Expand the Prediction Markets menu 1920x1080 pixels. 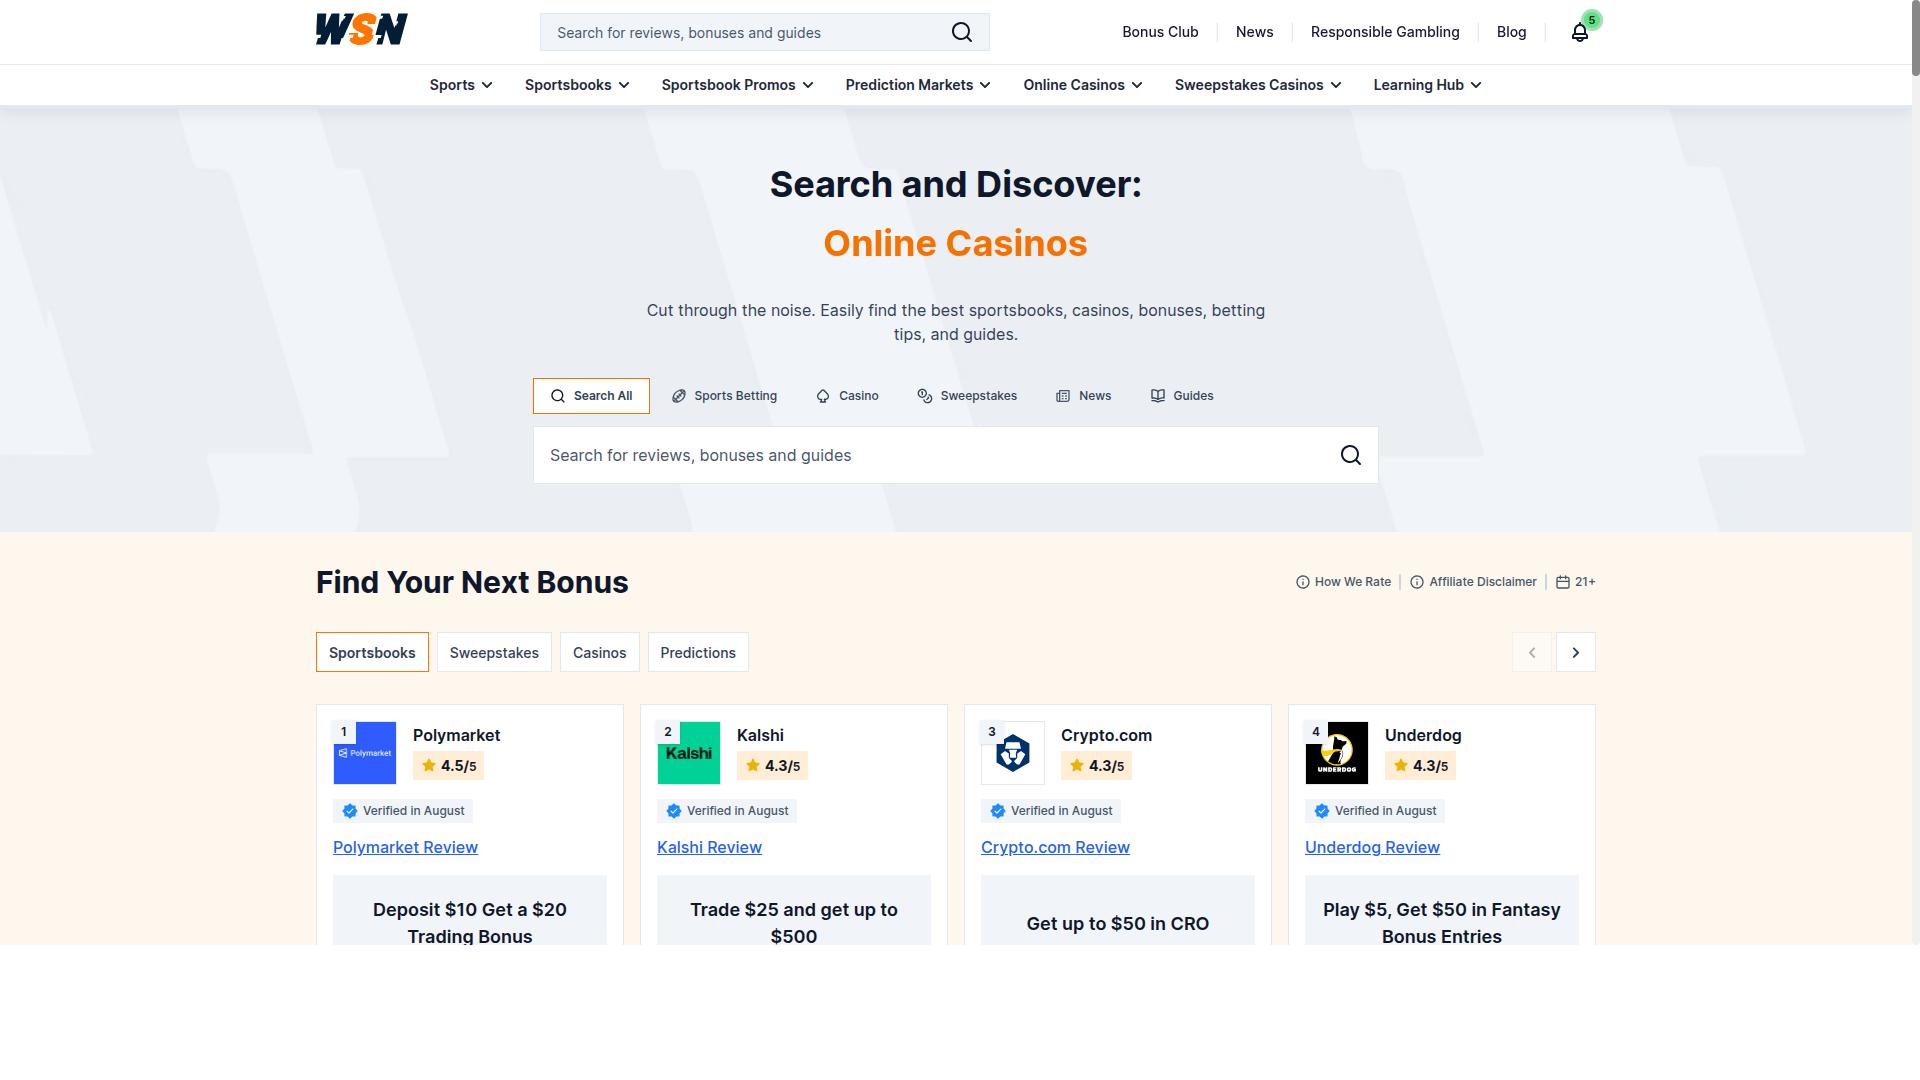click(918, 85)
